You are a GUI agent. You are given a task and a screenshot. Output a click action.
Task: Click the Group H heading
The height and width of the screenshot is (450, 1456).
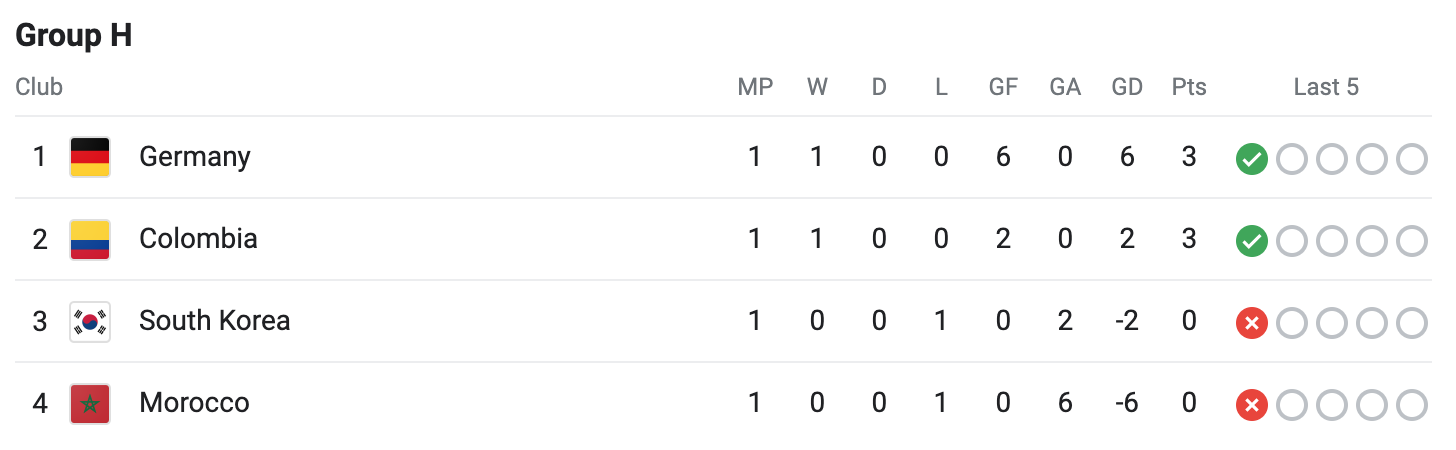click(74, 36)
